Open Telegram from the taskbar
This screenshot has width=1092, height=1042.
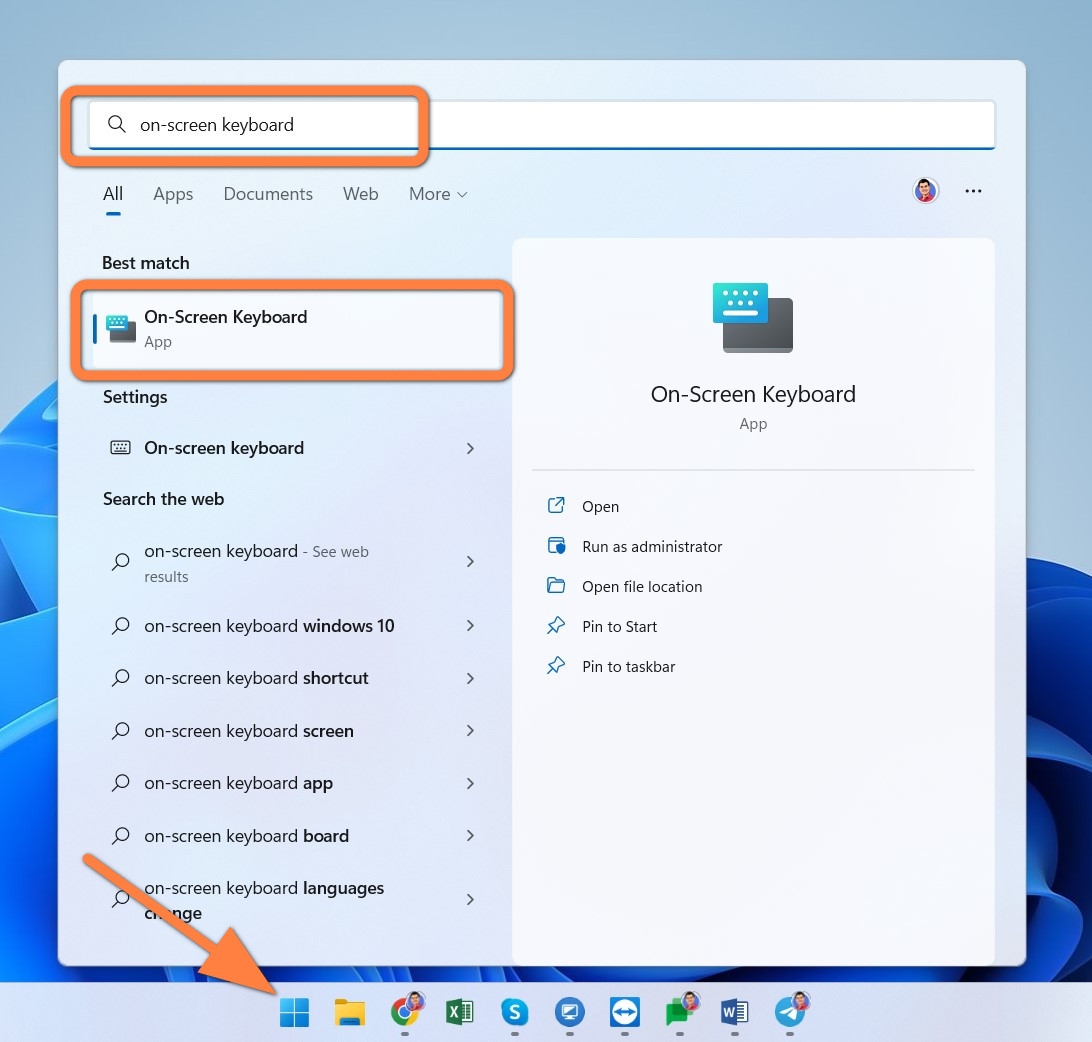click(790, 1011)
